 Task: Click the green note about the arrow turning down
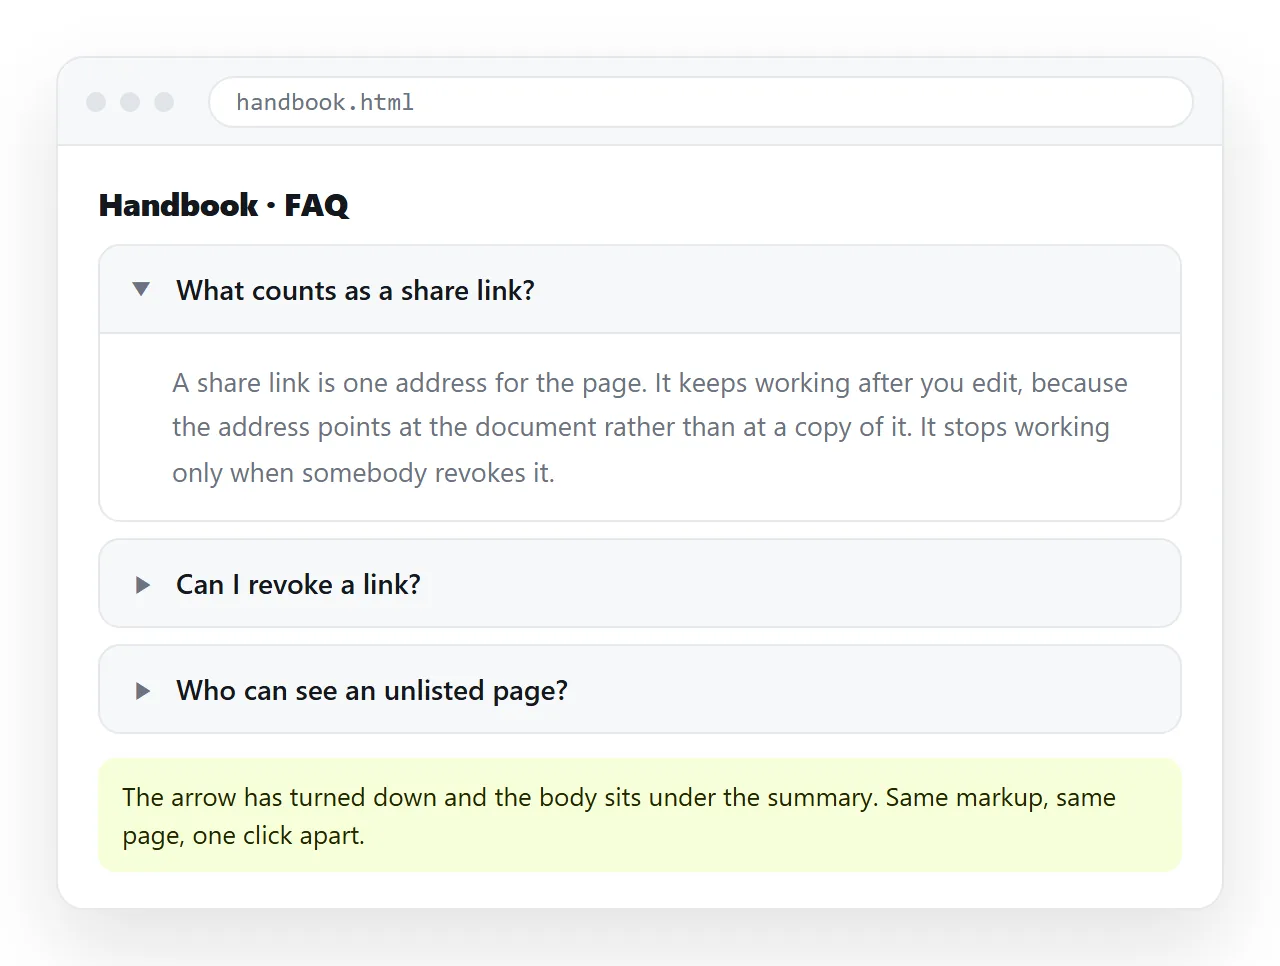(640, 816)
